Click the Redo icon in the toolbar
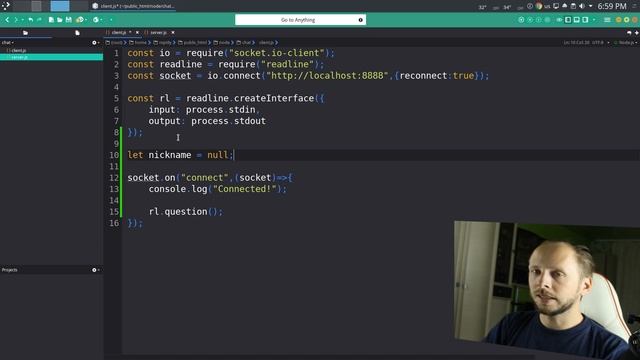Screen dimensions: 640x360 tap(39, 20)
